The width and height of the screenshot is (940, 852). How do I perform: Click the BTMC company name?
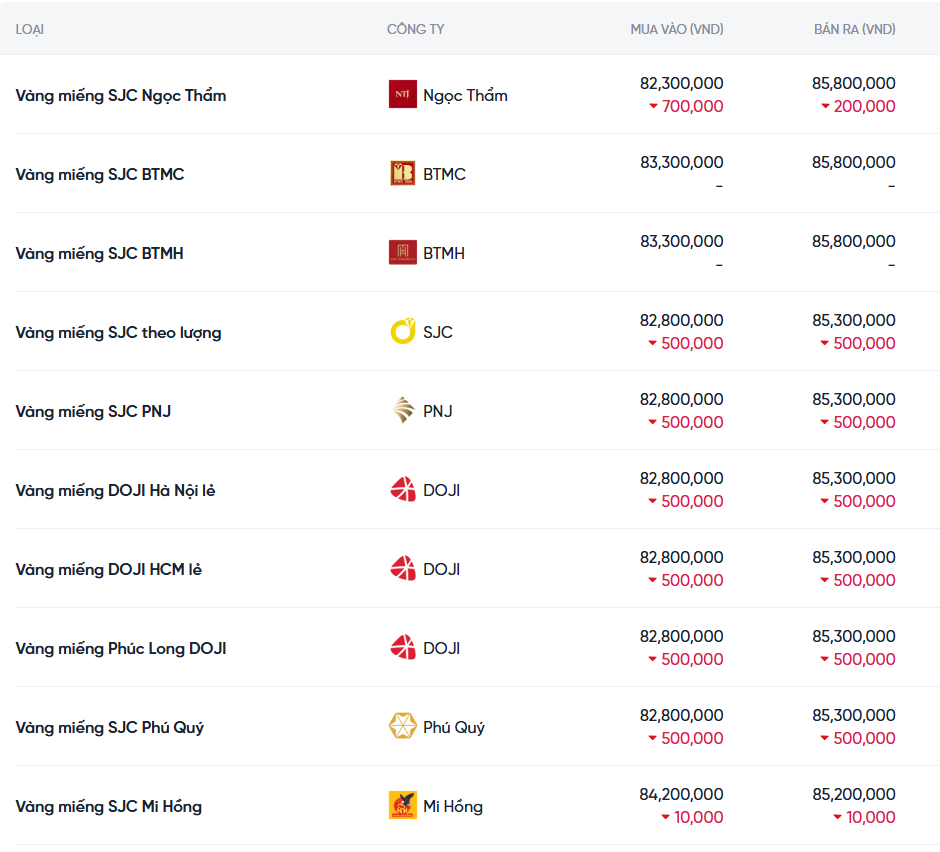(444, 174)
